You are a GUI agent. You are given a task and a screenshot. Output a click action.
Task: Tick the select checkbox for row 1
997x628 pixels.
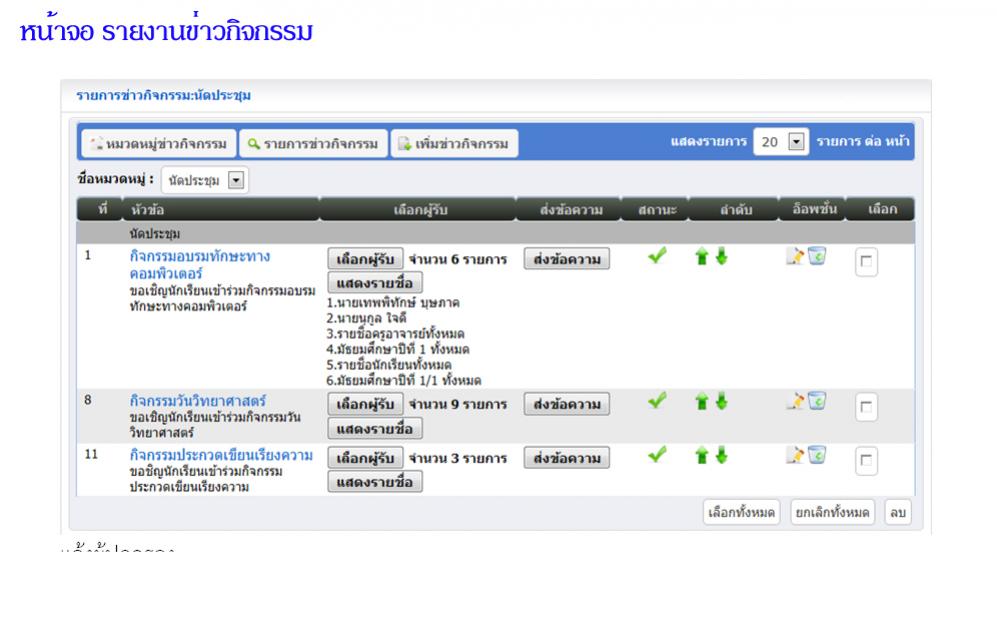pos(866,261)
